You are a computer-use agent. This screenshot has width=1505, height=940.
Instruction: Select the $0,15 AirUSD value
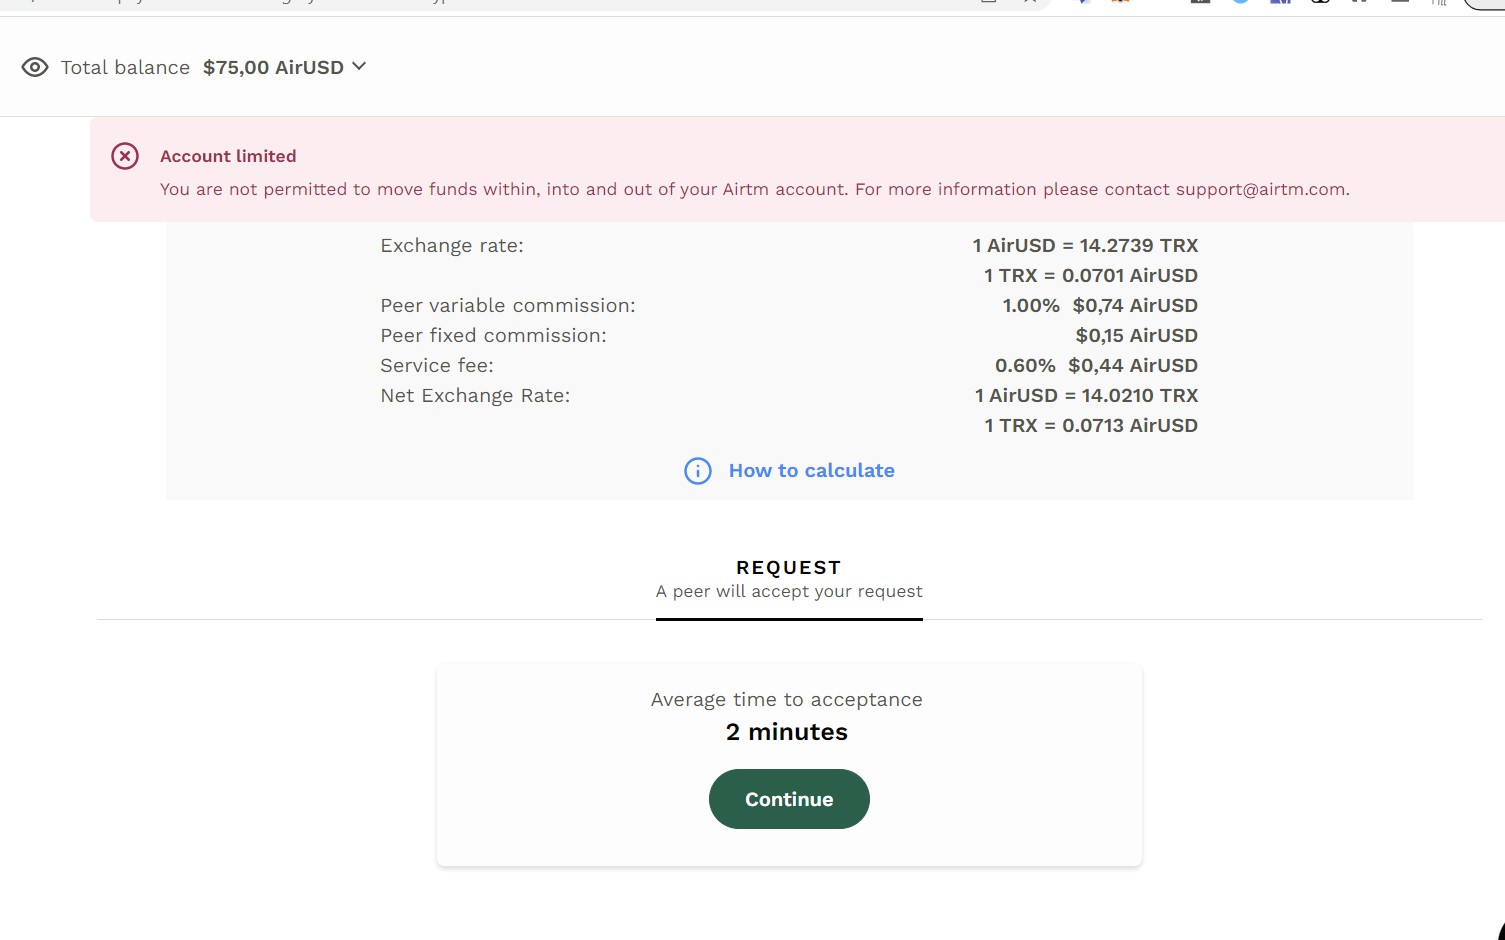point(1137,335)
